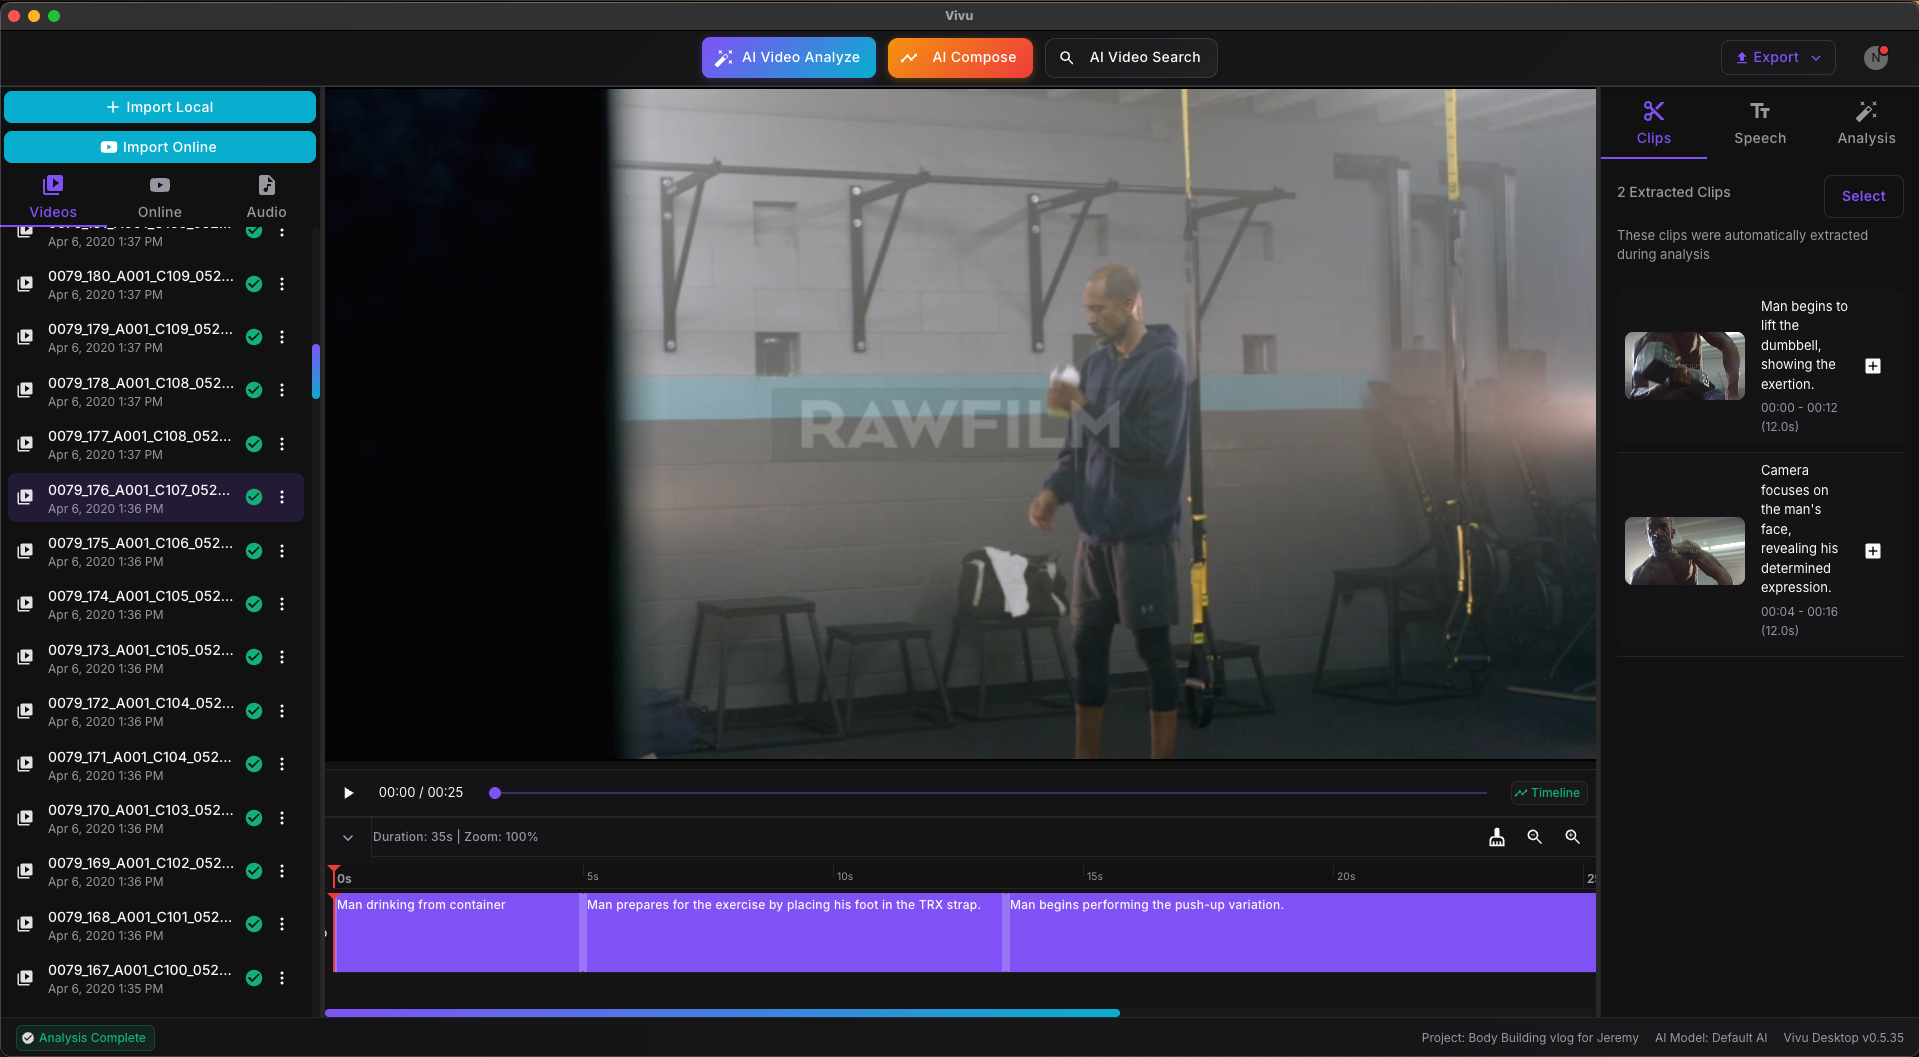Open the user profile avatar

(1875, 57)
